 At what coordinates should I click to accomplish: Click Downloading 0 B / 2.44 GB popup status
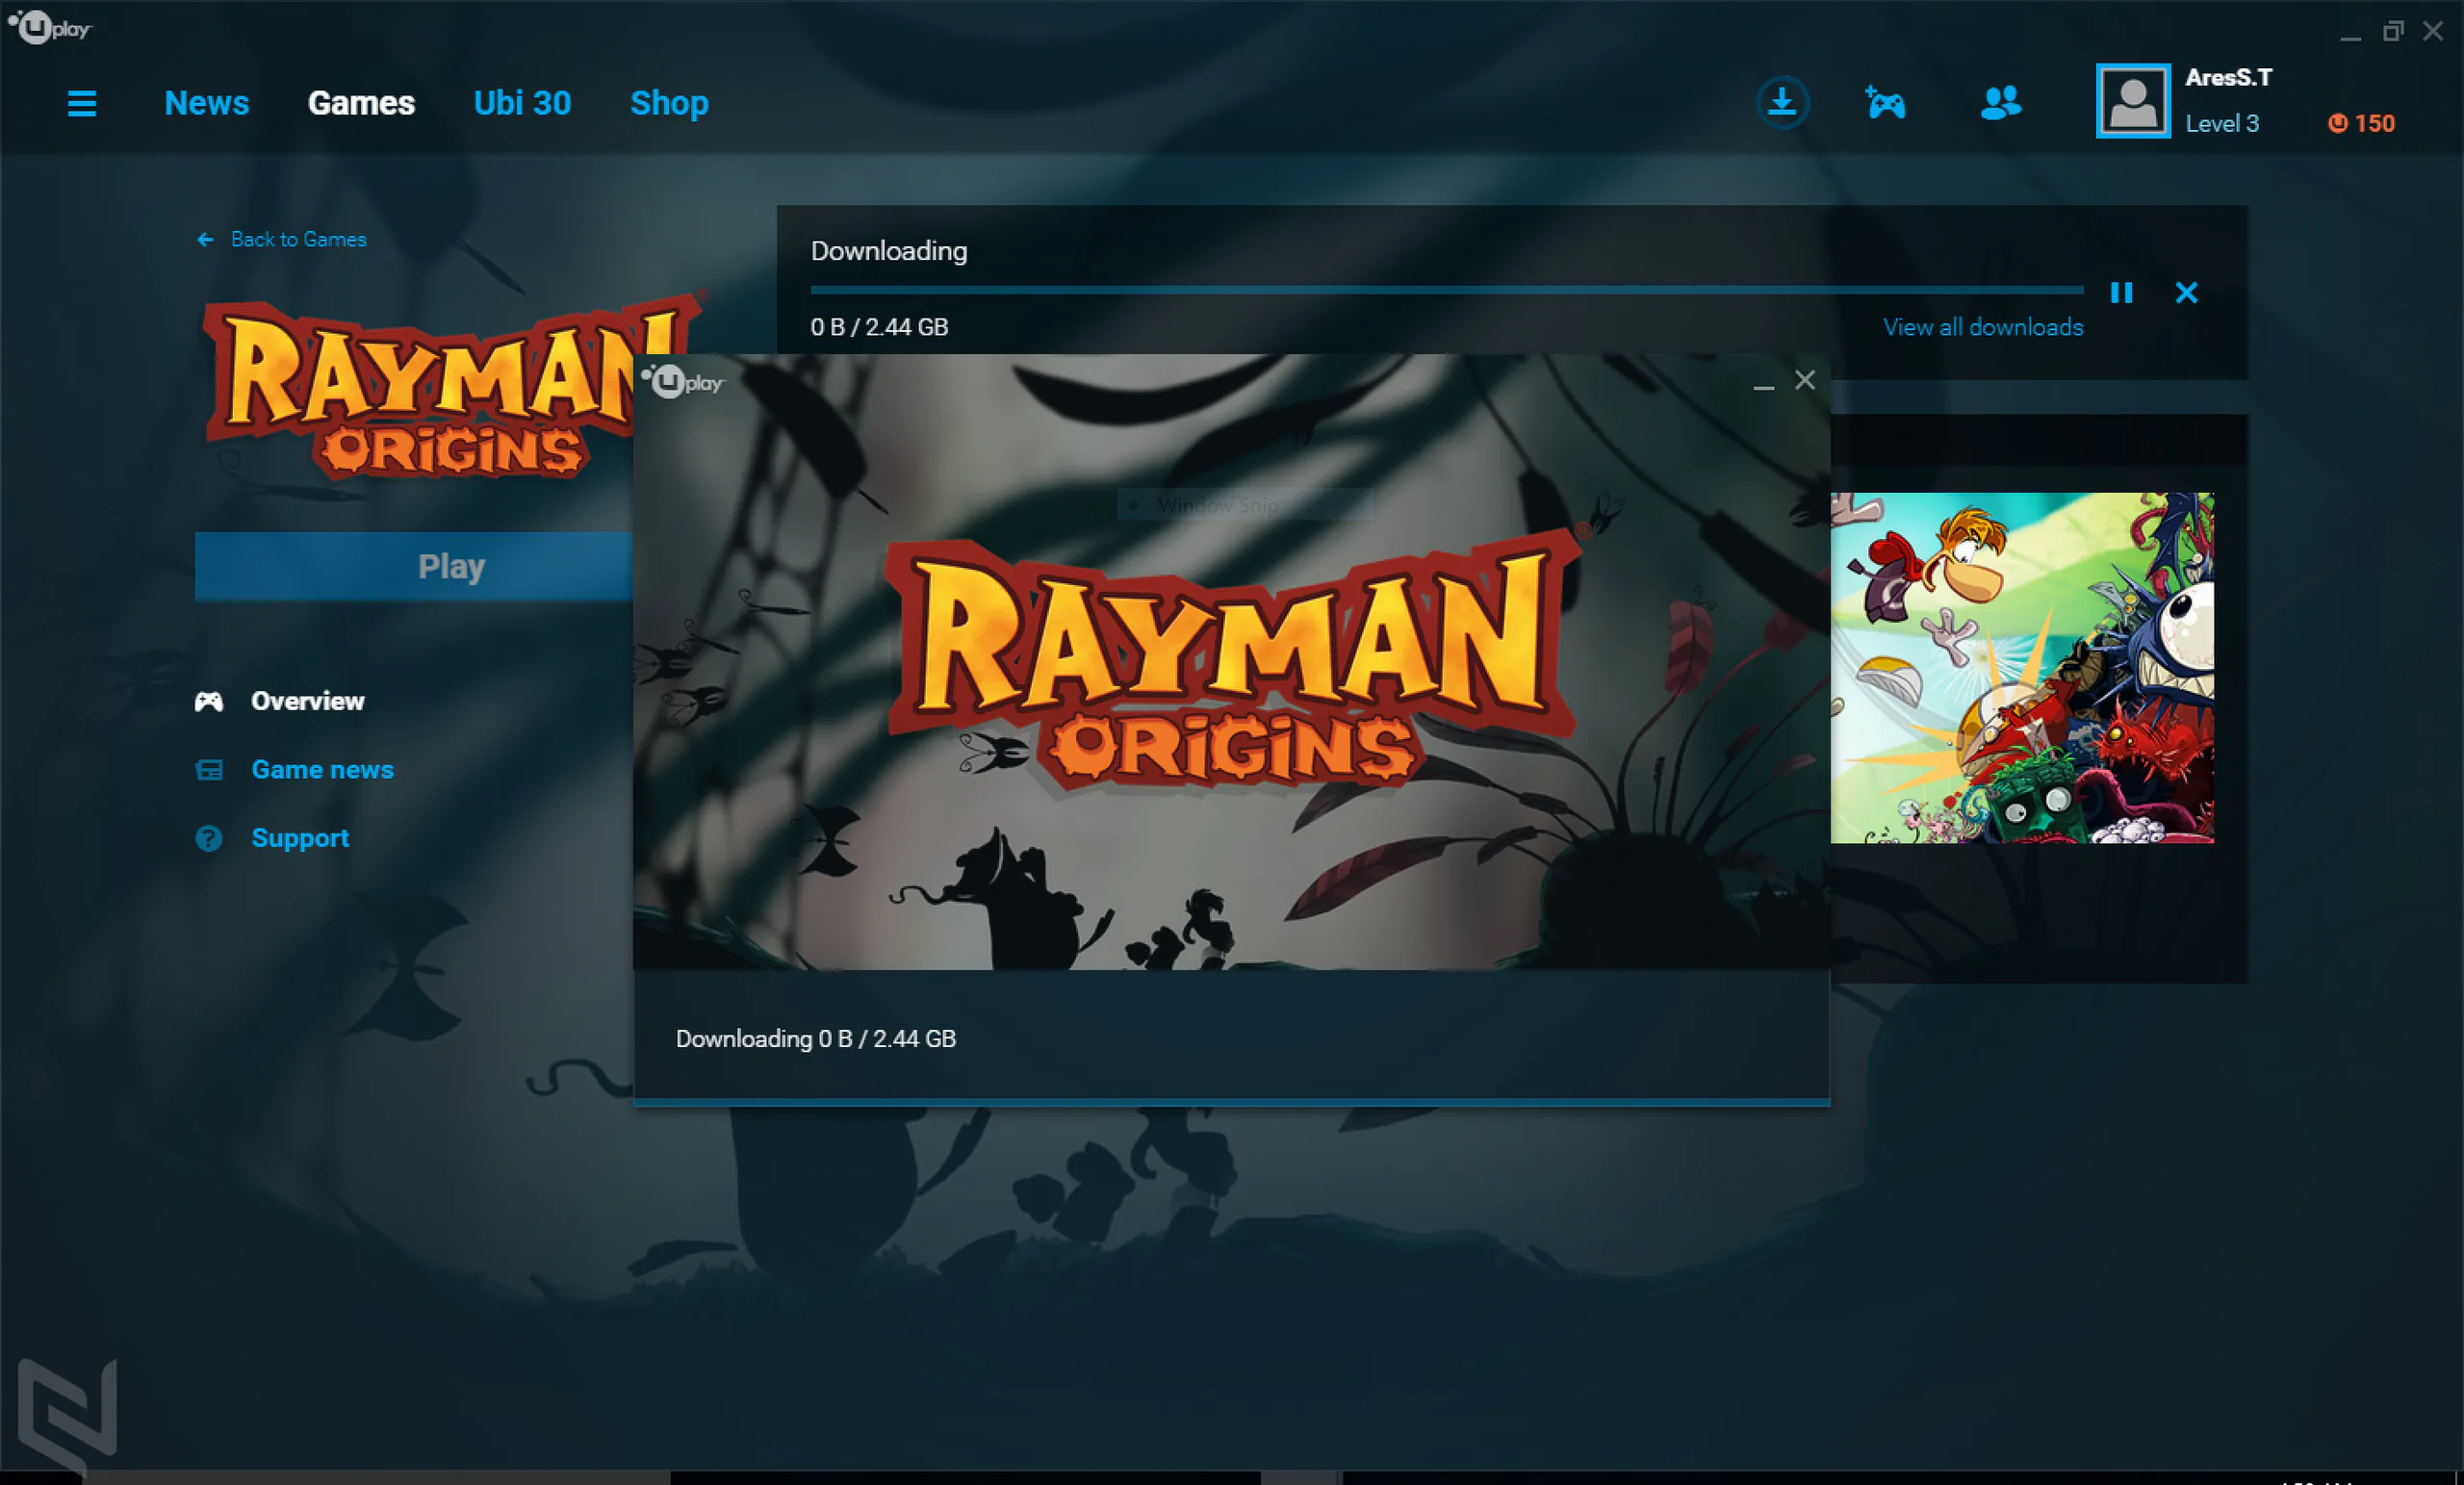(x=816, y=1039)
